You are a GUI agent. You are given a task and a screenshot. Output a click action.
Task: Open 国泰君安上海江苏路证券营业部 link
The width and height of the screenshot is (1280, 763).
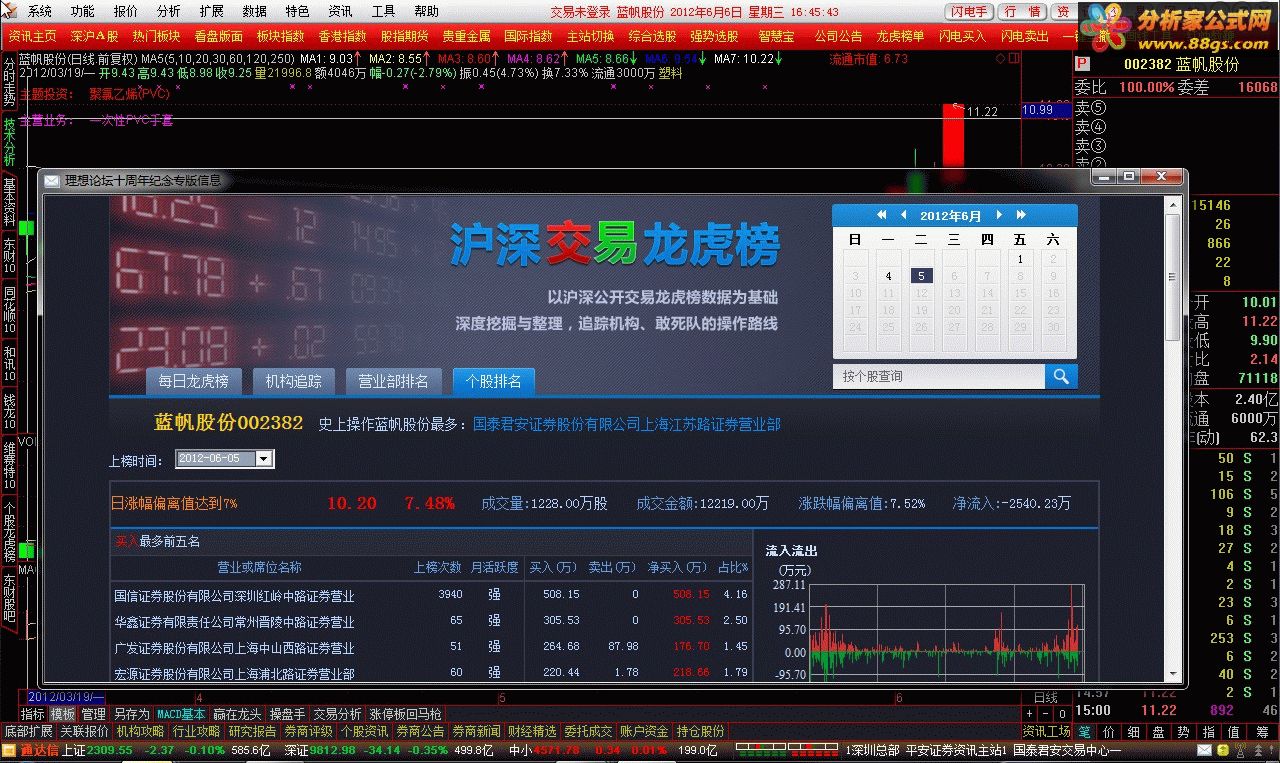[x=627, y=424]
